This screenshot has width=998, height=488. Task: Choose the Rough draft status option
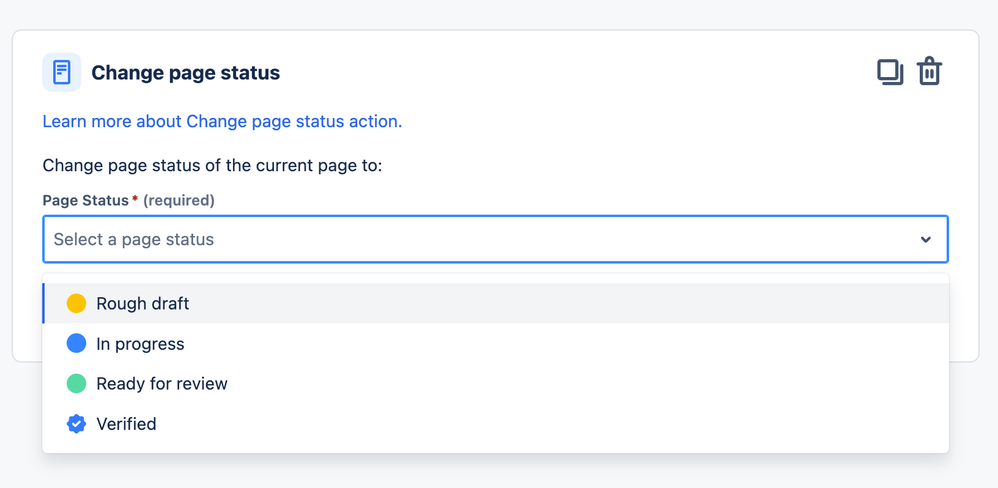pos(143,303)
